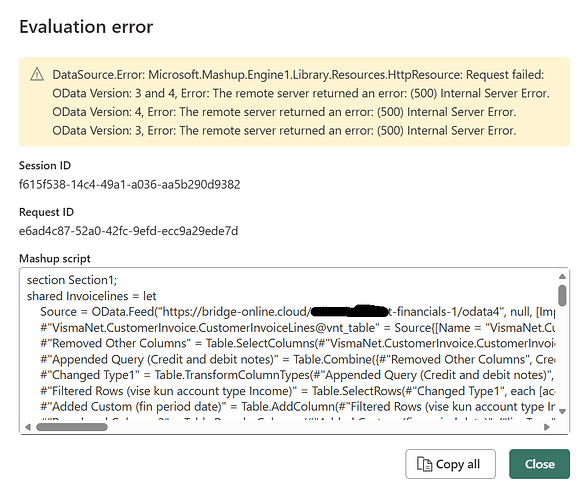Click the warning triangle icon
This screenshot has height=500, width=585.
pyautogui.click(x=37, y=74)
